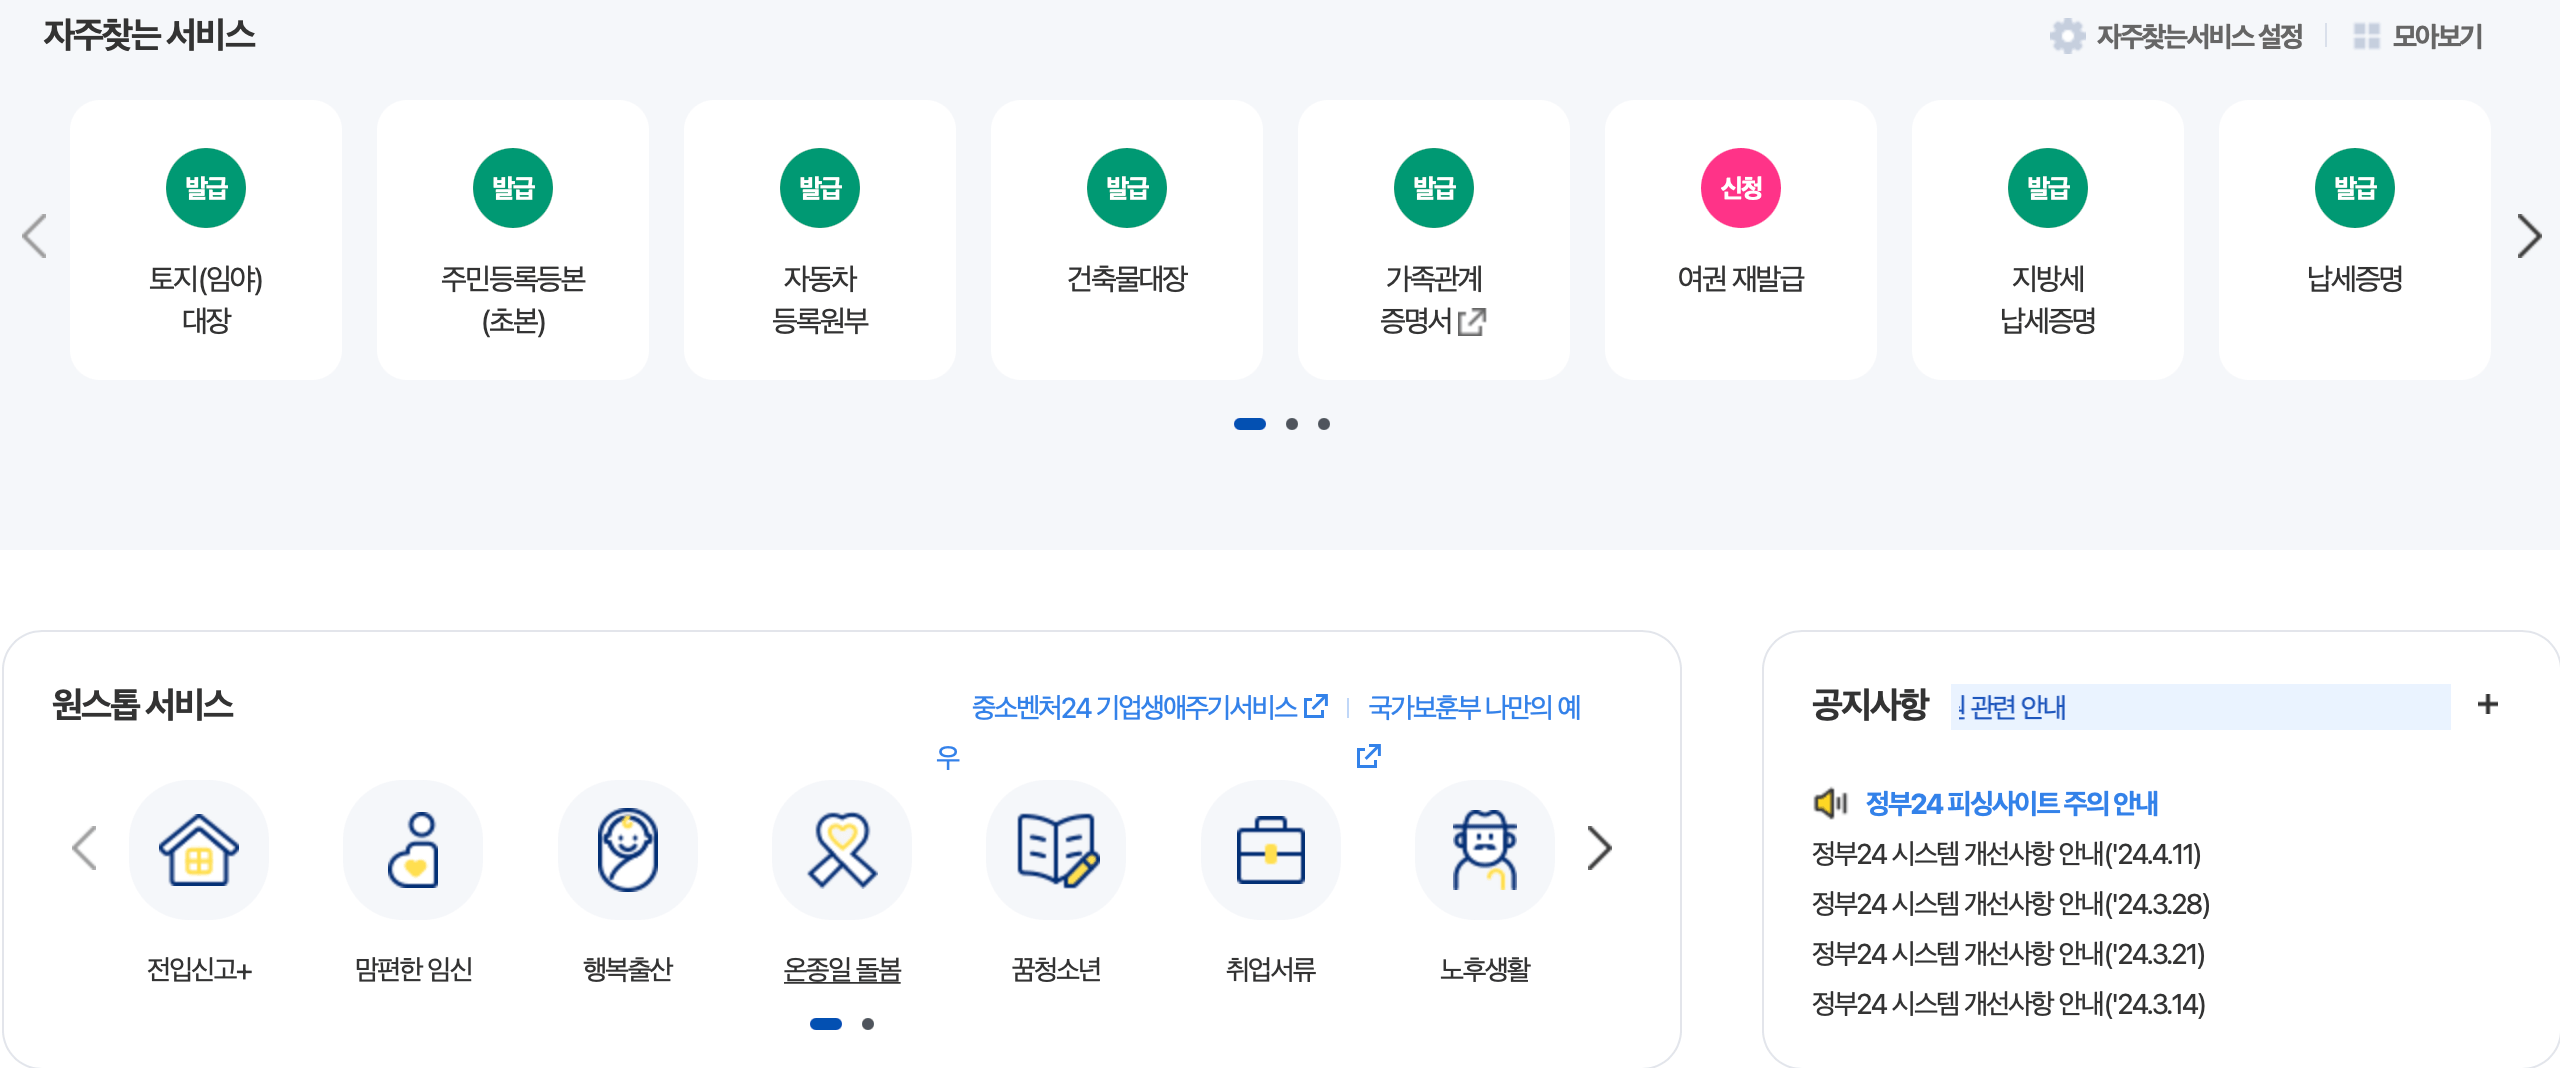Open the 건축물대장 issuance card
The image size is (2560, 1068).
[x=1126, y=240]
